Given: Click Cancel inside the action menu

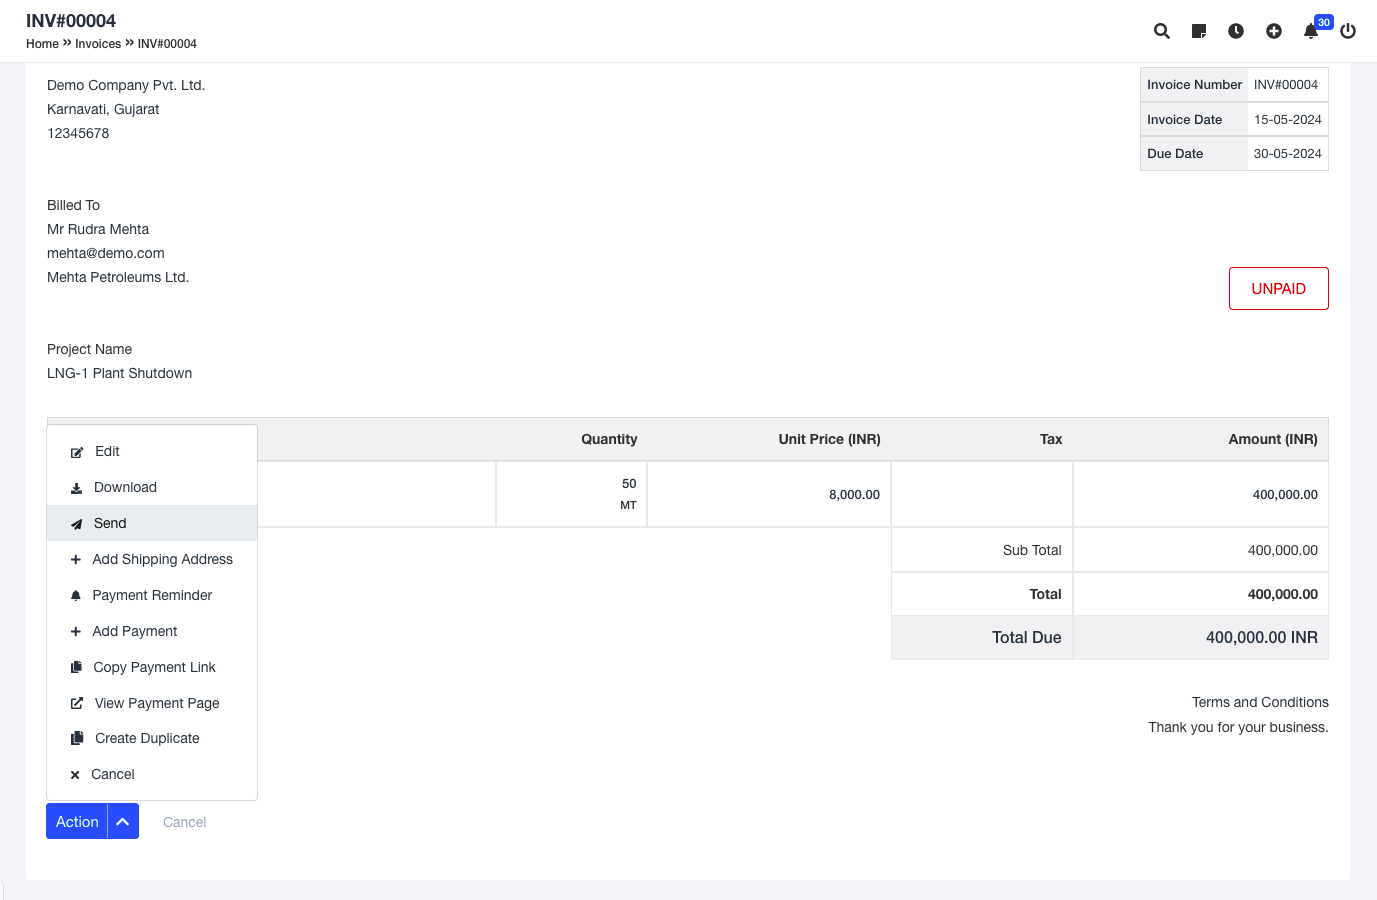Looking at the screenshot, I should (x=112, y=775).
